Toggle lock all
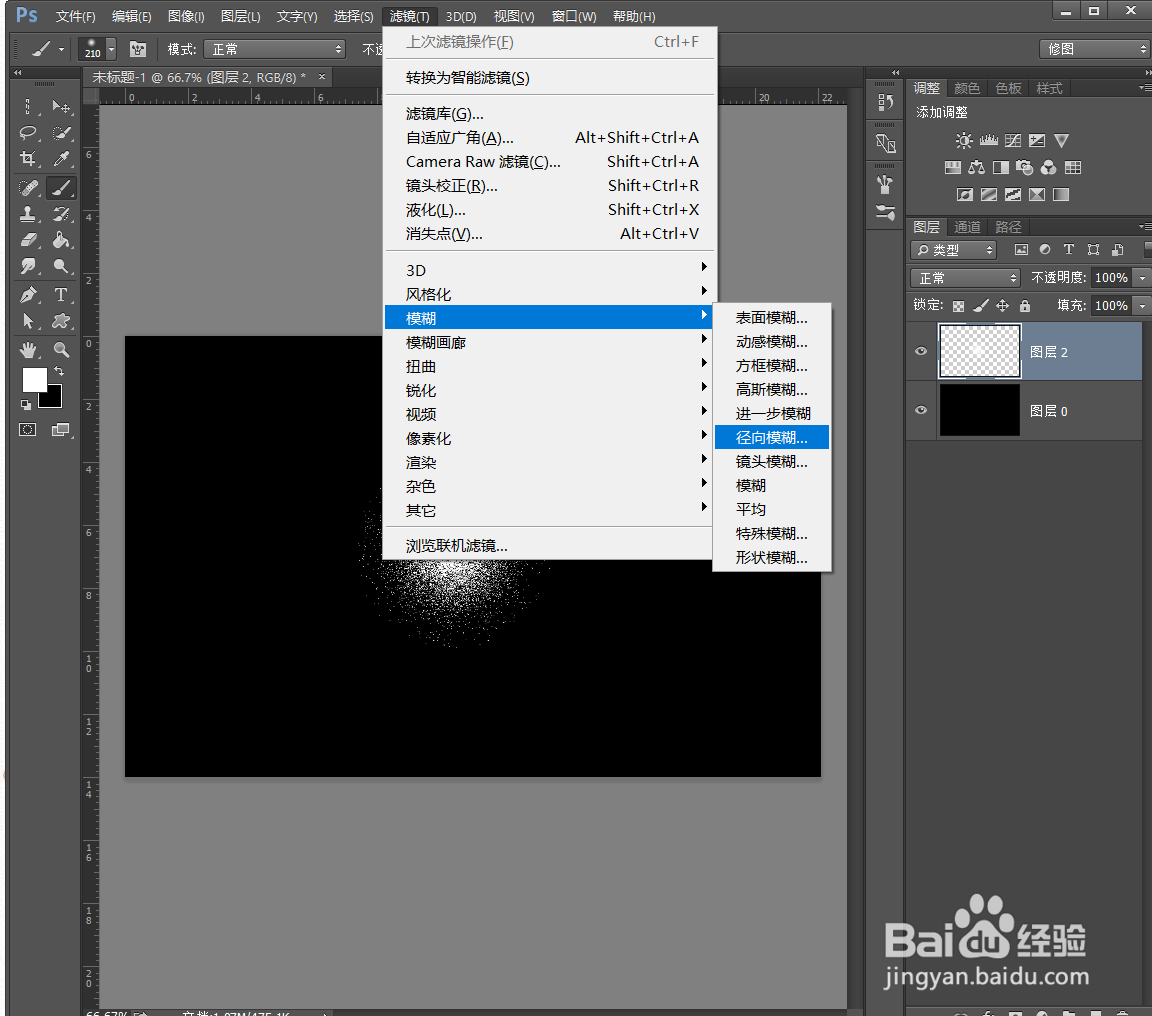Image resolution: width=1152 pixels, height=1016 pixels. point(1025,306)
